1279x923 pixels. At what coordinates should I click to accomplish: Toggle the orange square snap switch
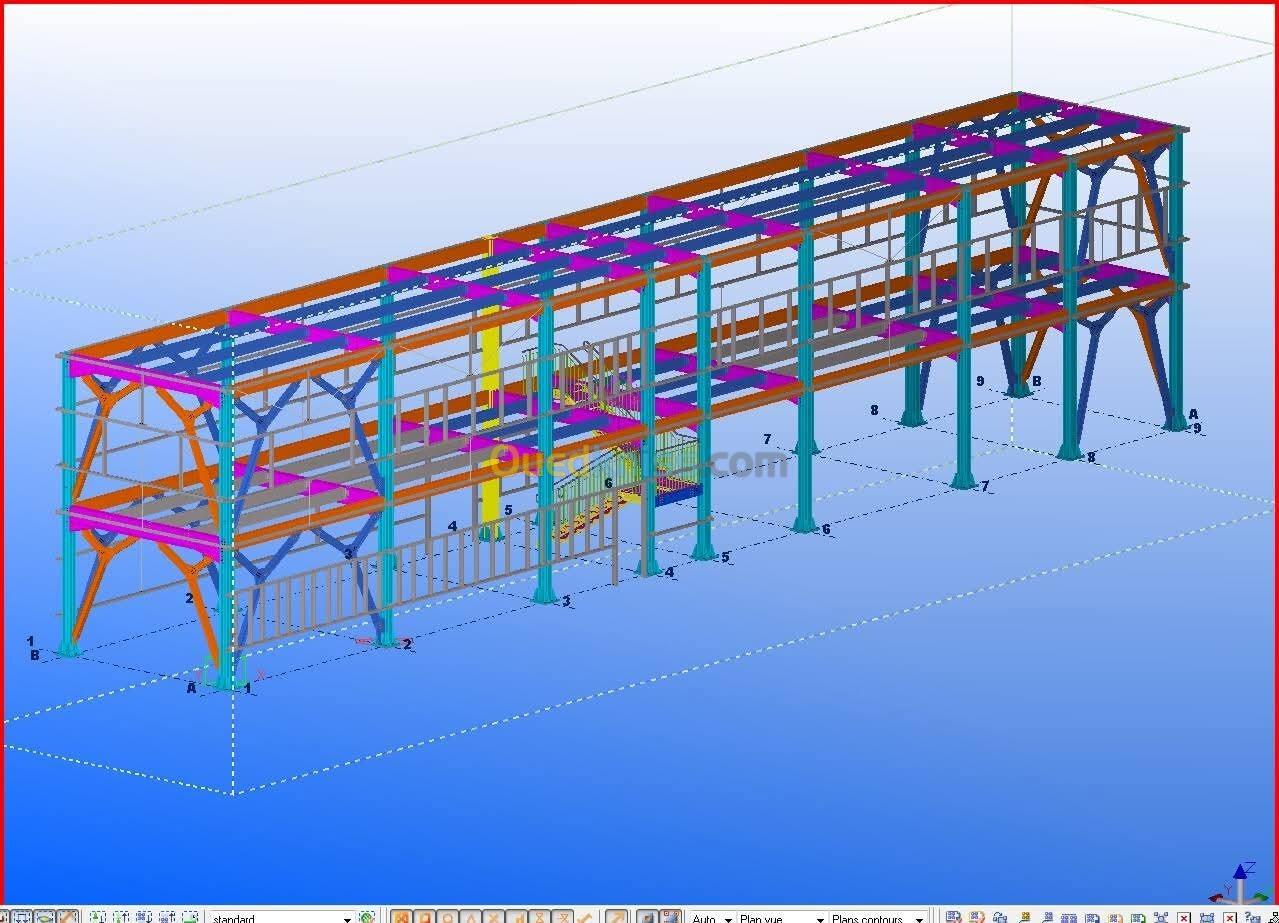[424, 917]
